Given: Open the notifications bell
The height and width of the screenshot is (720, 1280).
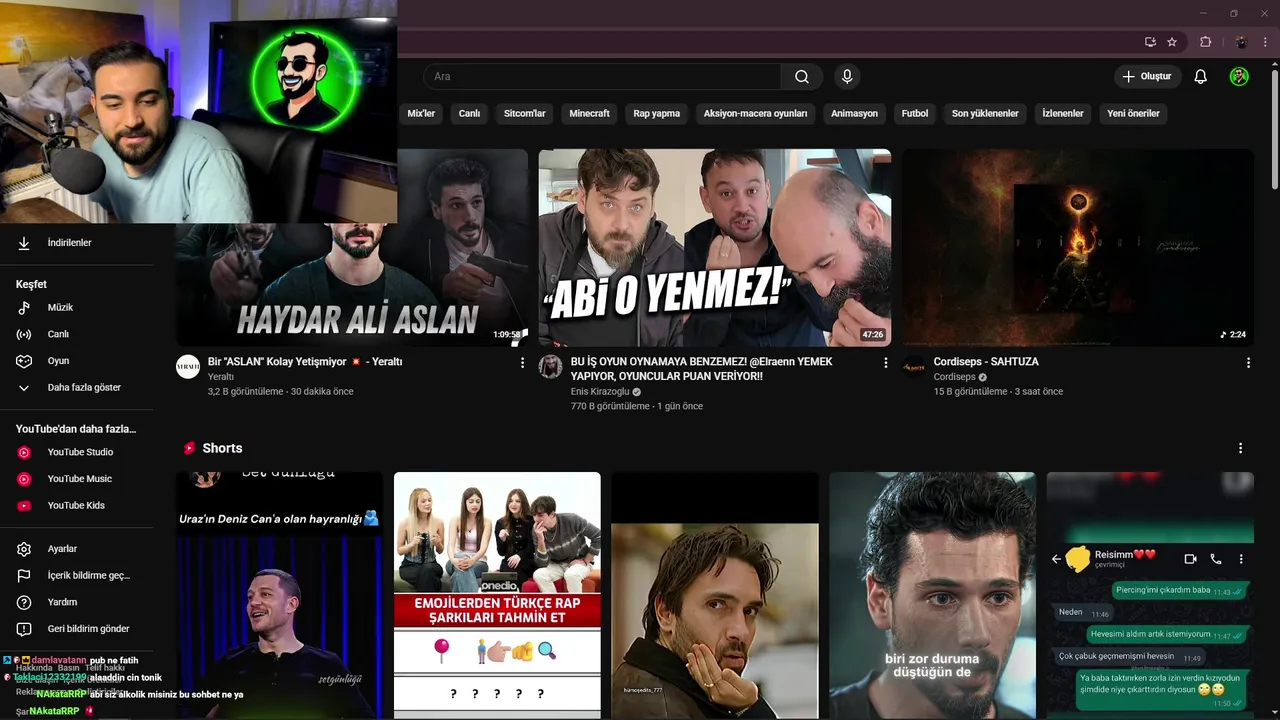Looking at the screenshot, I should coord(1201,77).
